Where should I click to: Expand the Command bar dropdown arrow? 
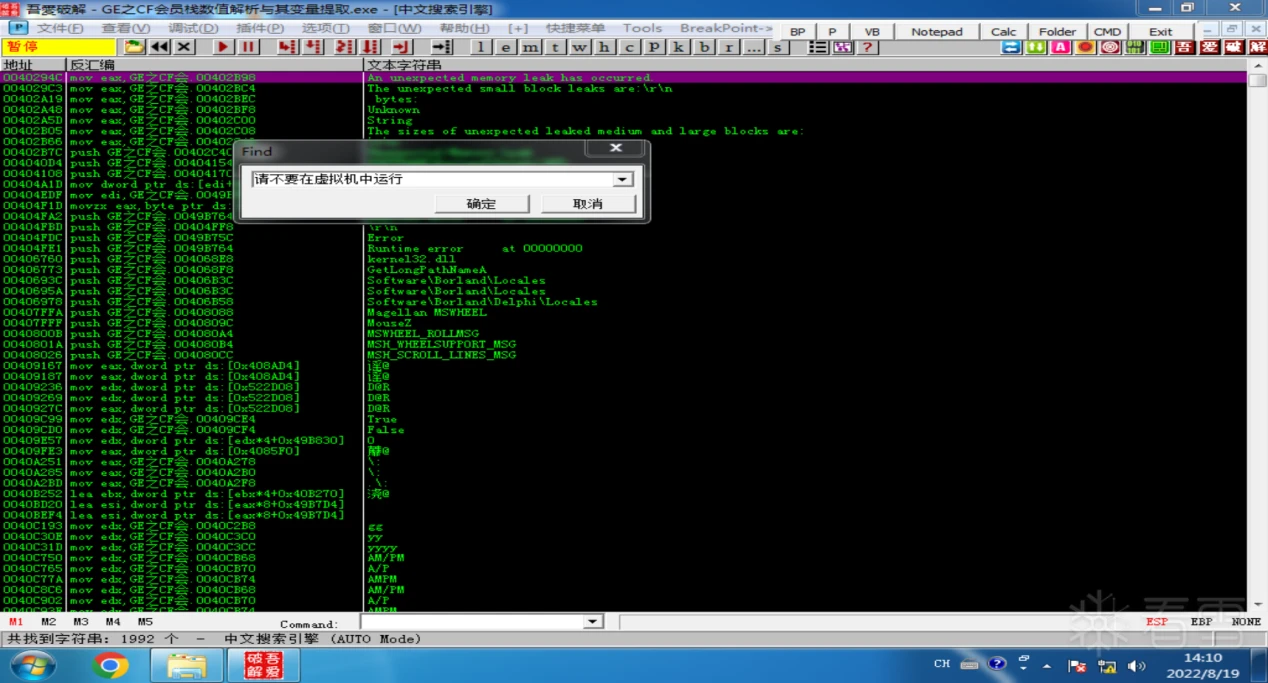(593, 622)
